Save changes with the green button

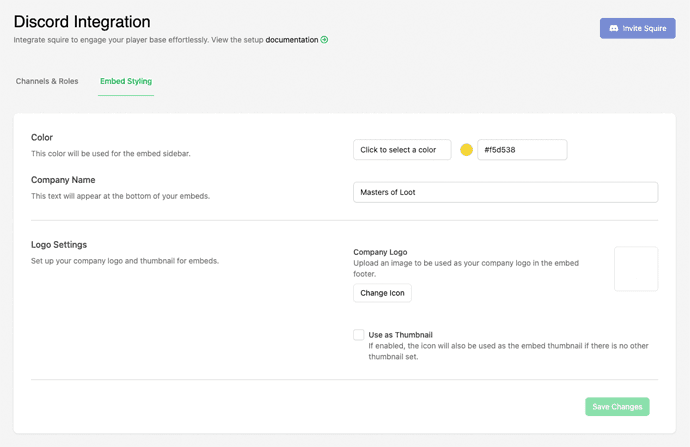click(617, 407)
